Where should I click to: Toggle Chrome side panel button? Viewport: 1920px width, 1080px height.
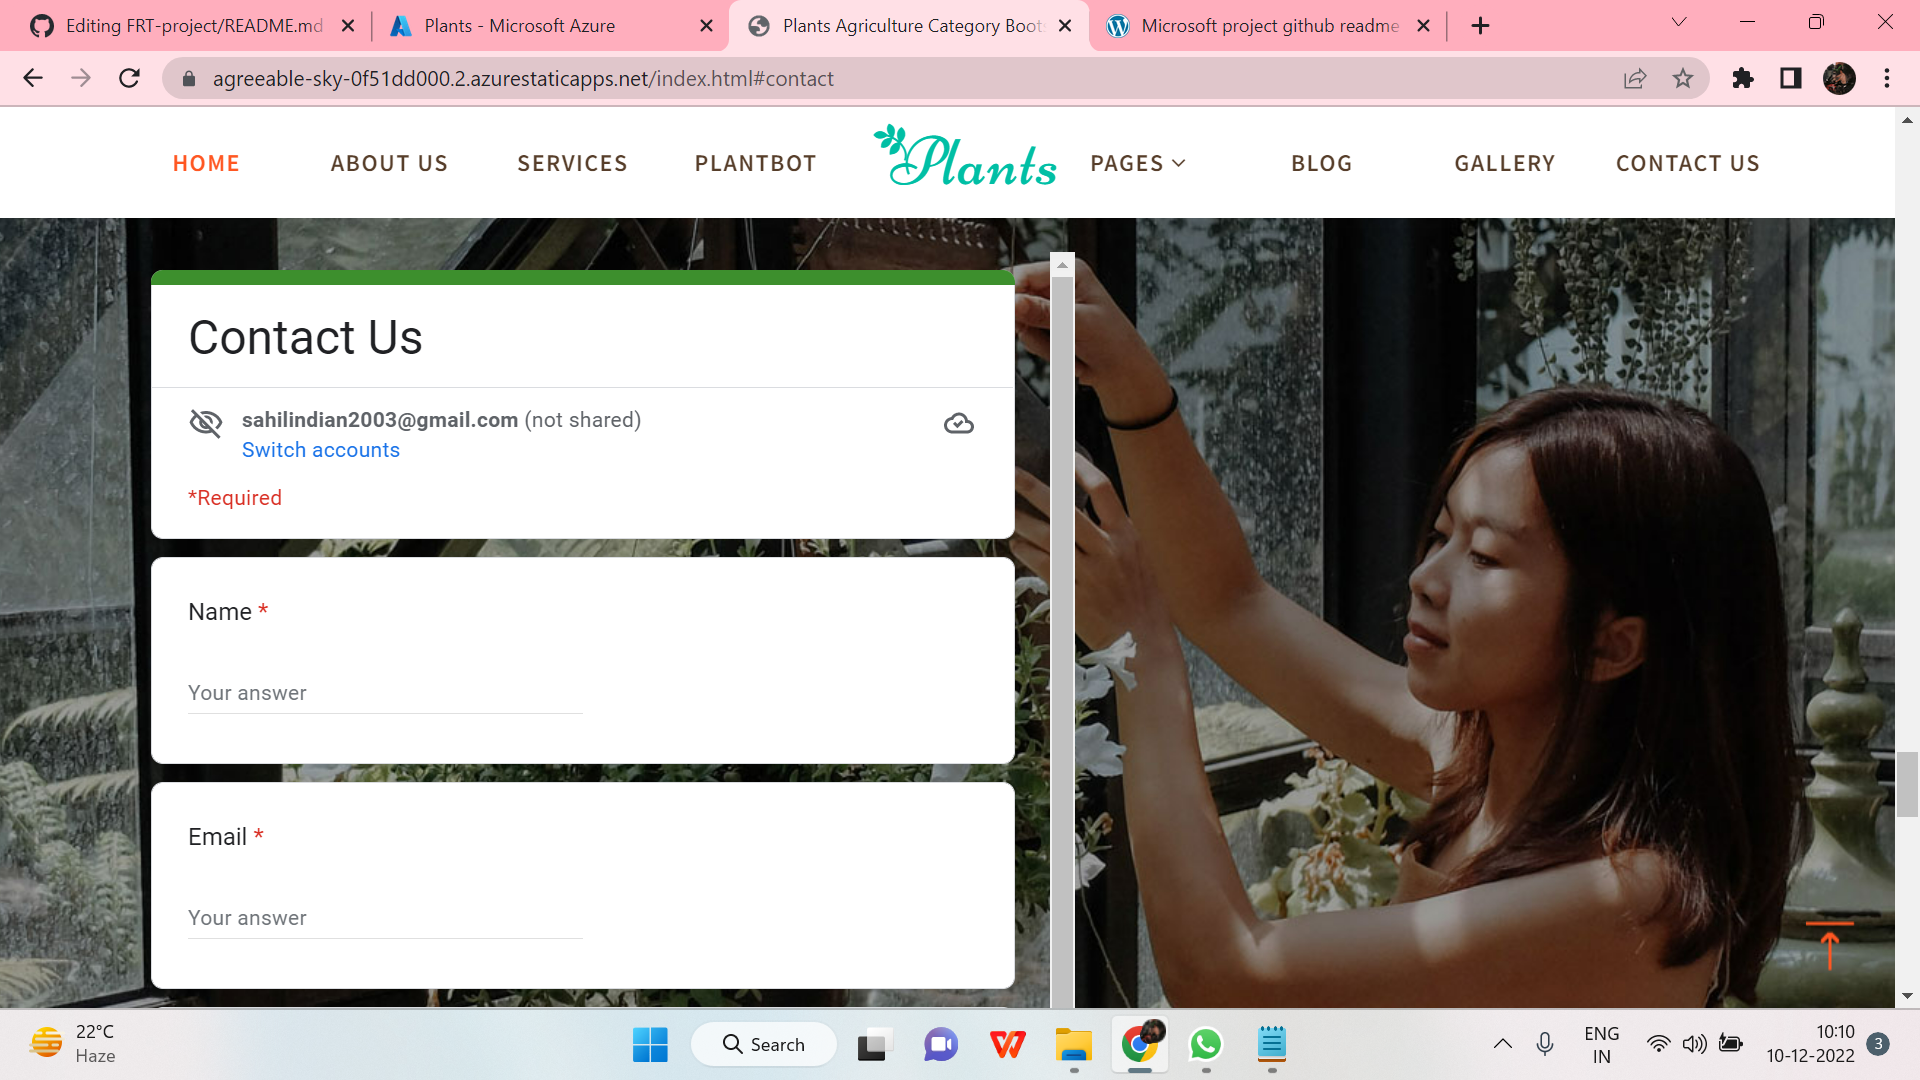click(x=1790, y=79)
